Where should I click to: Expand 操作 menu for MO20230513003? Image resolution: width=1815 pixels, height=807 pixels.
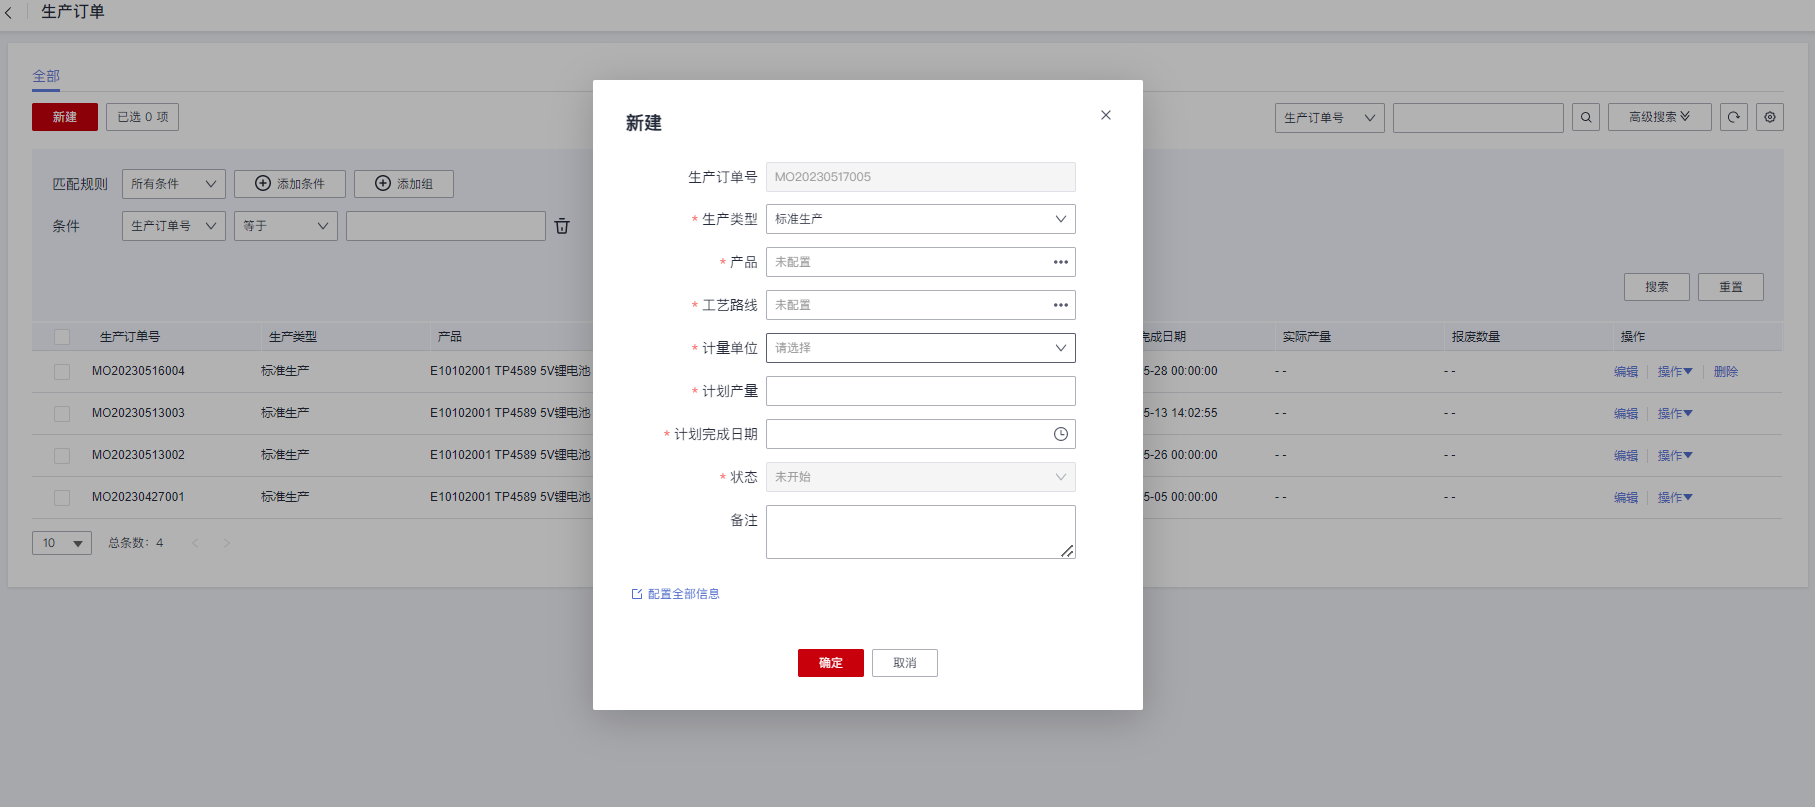1675,414
